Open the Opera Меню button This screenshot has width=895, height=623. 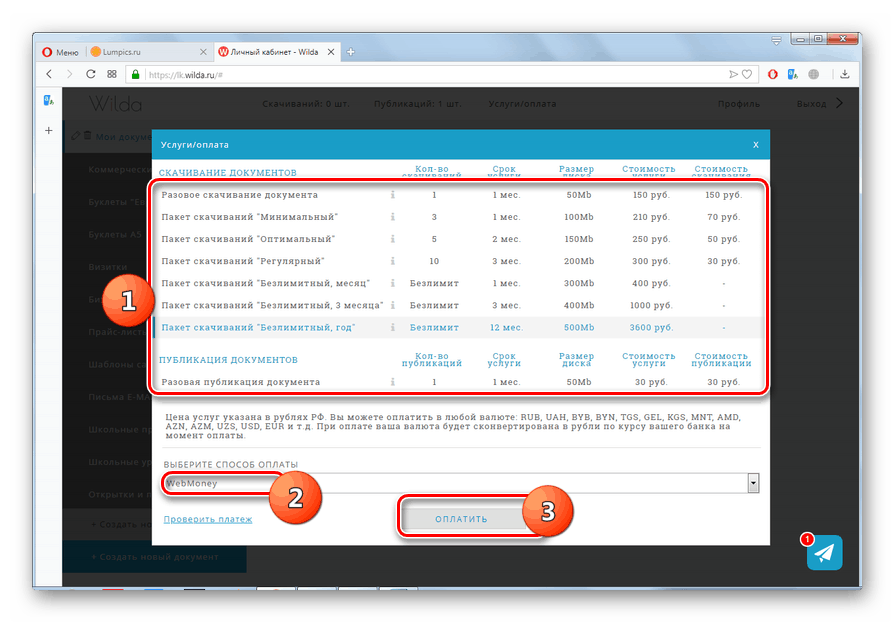point(61,52)
